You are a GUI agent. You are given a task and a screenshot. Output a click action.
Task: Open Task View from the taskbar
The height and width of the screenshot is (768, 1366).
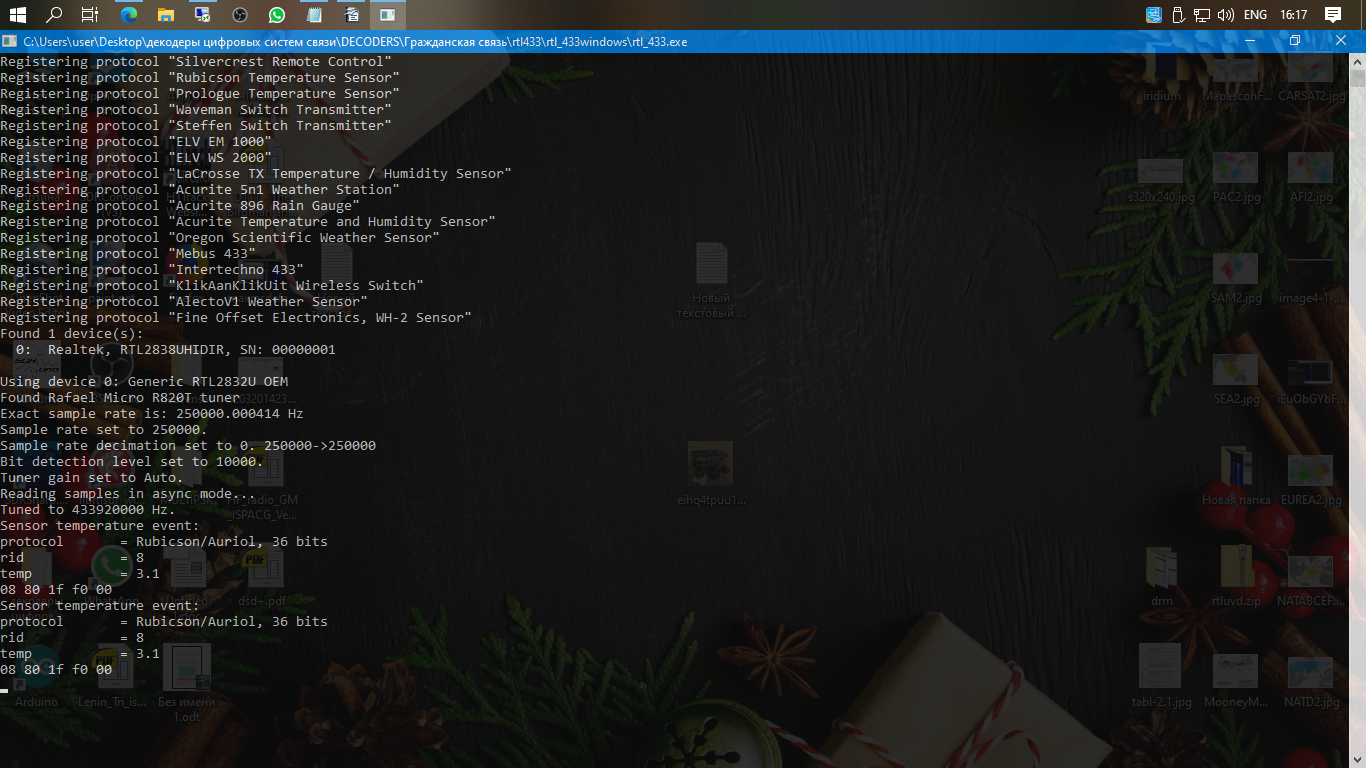pyautogui.click(x=90, y=15)
